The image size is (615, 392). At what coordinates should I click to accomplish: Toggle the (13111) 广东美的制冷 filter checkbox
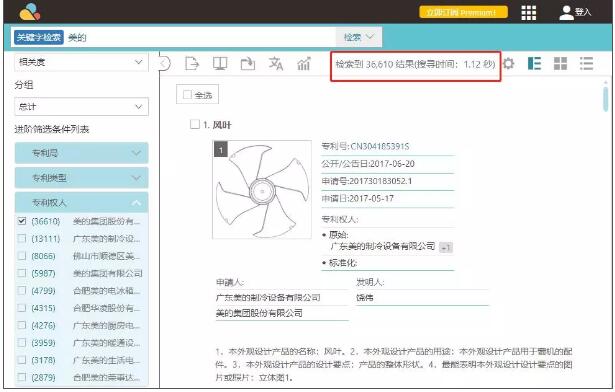tap(22, 238)
